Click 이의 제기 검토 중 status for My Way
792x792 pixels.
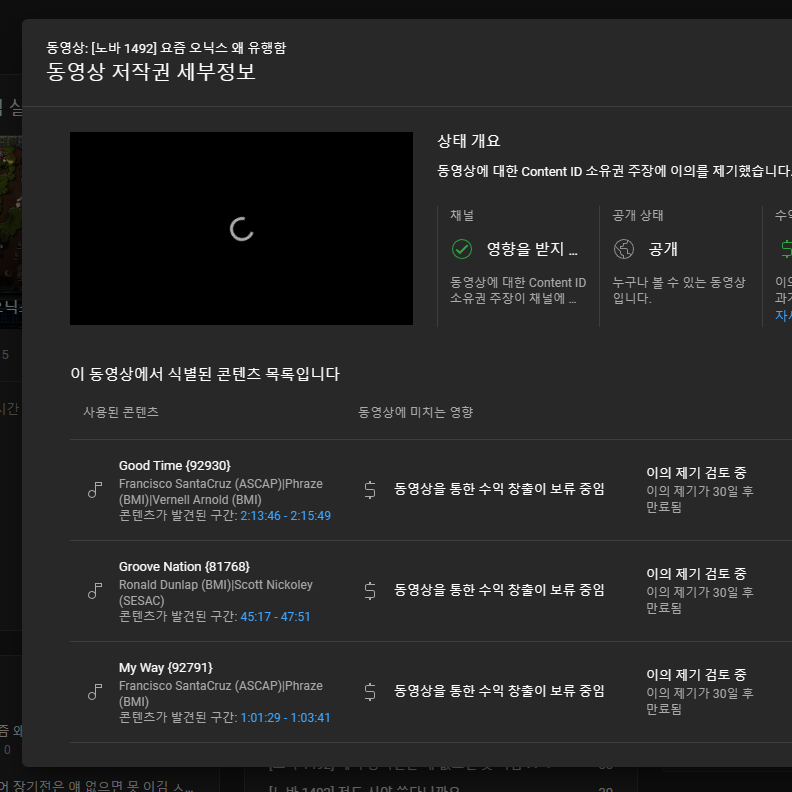(x=696, y=675)
